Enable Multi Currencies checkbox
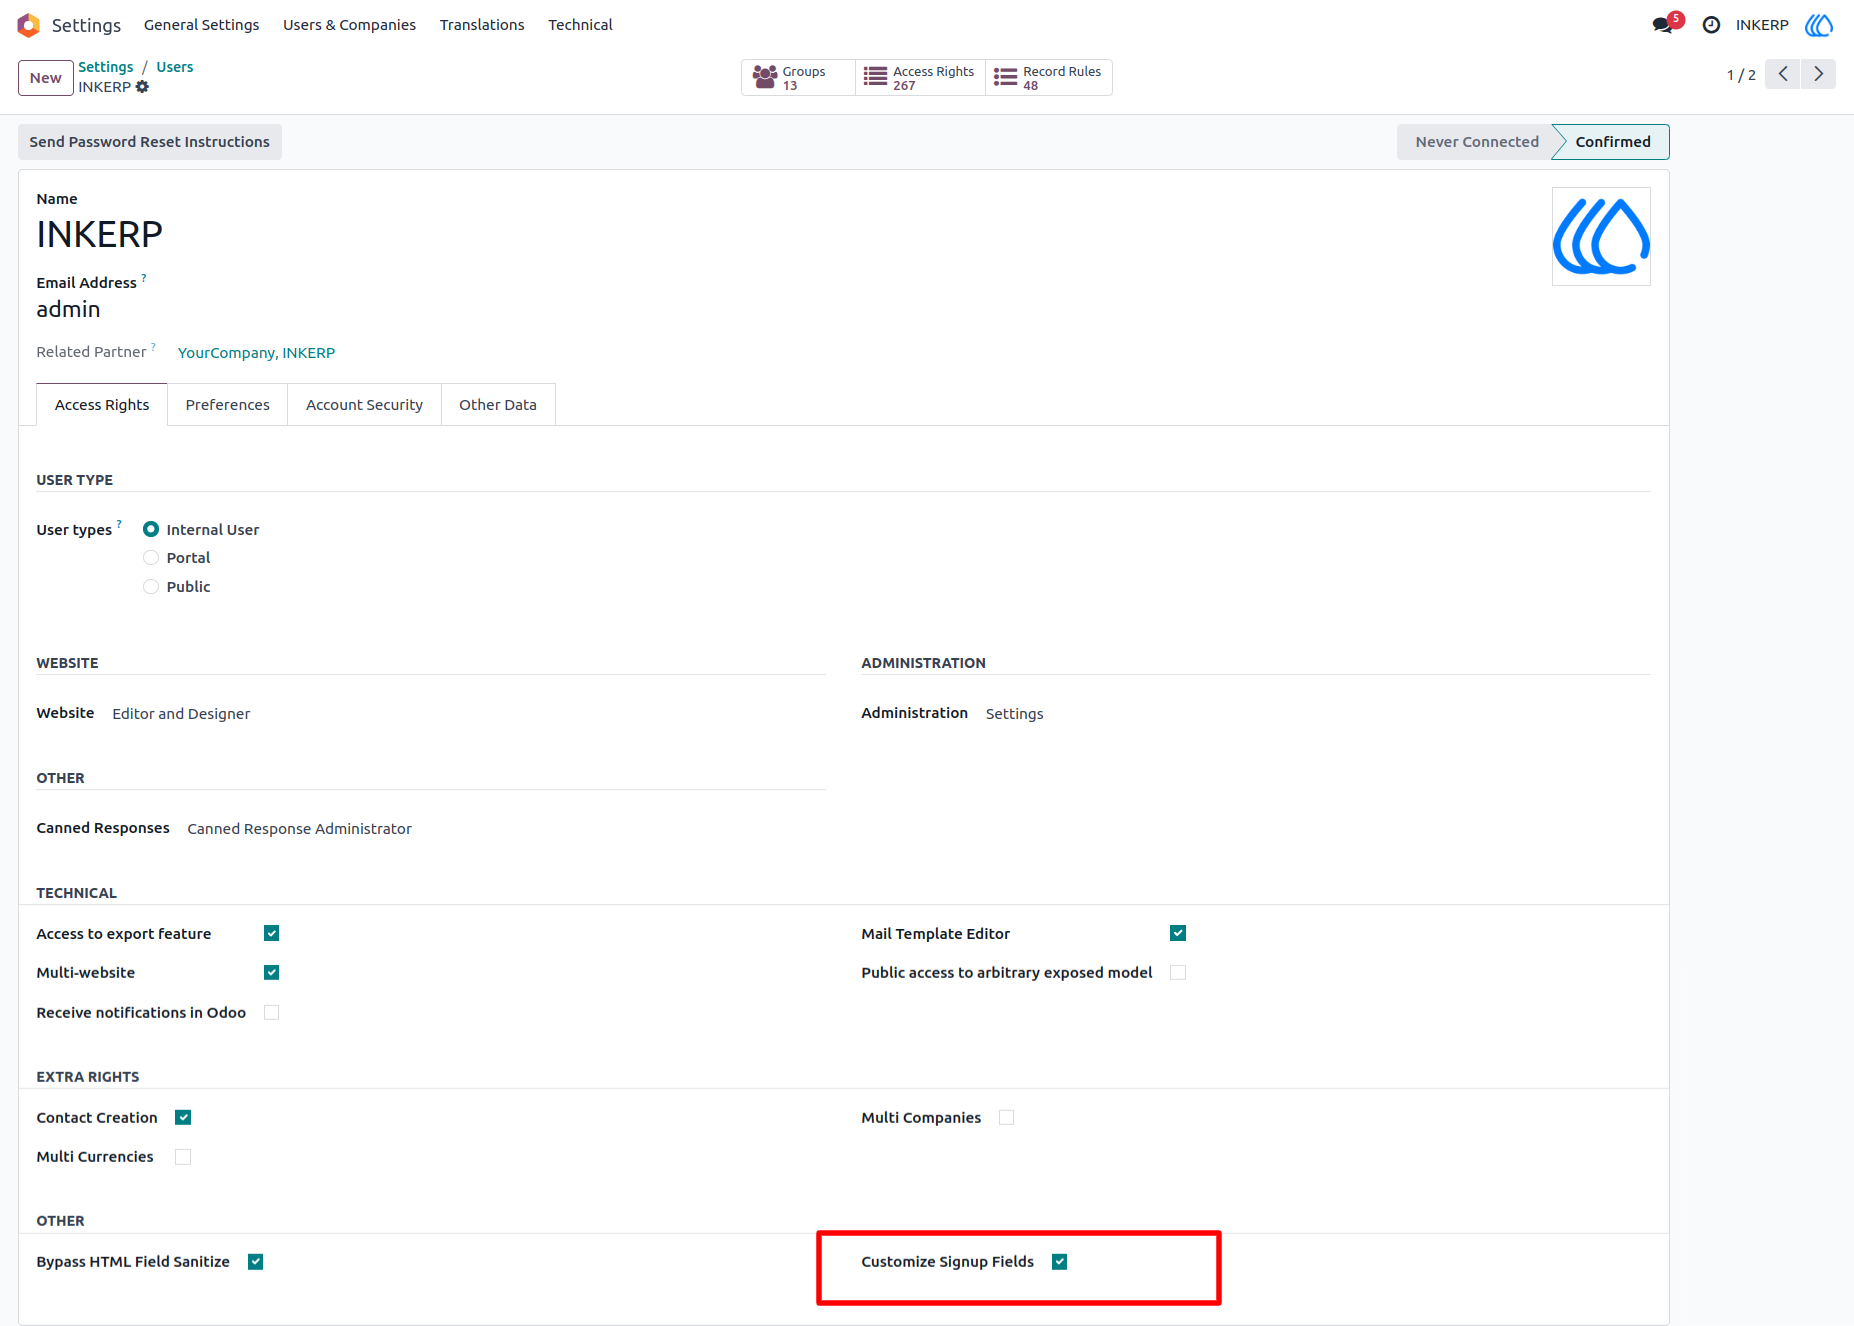 [x=183, y=1157]
